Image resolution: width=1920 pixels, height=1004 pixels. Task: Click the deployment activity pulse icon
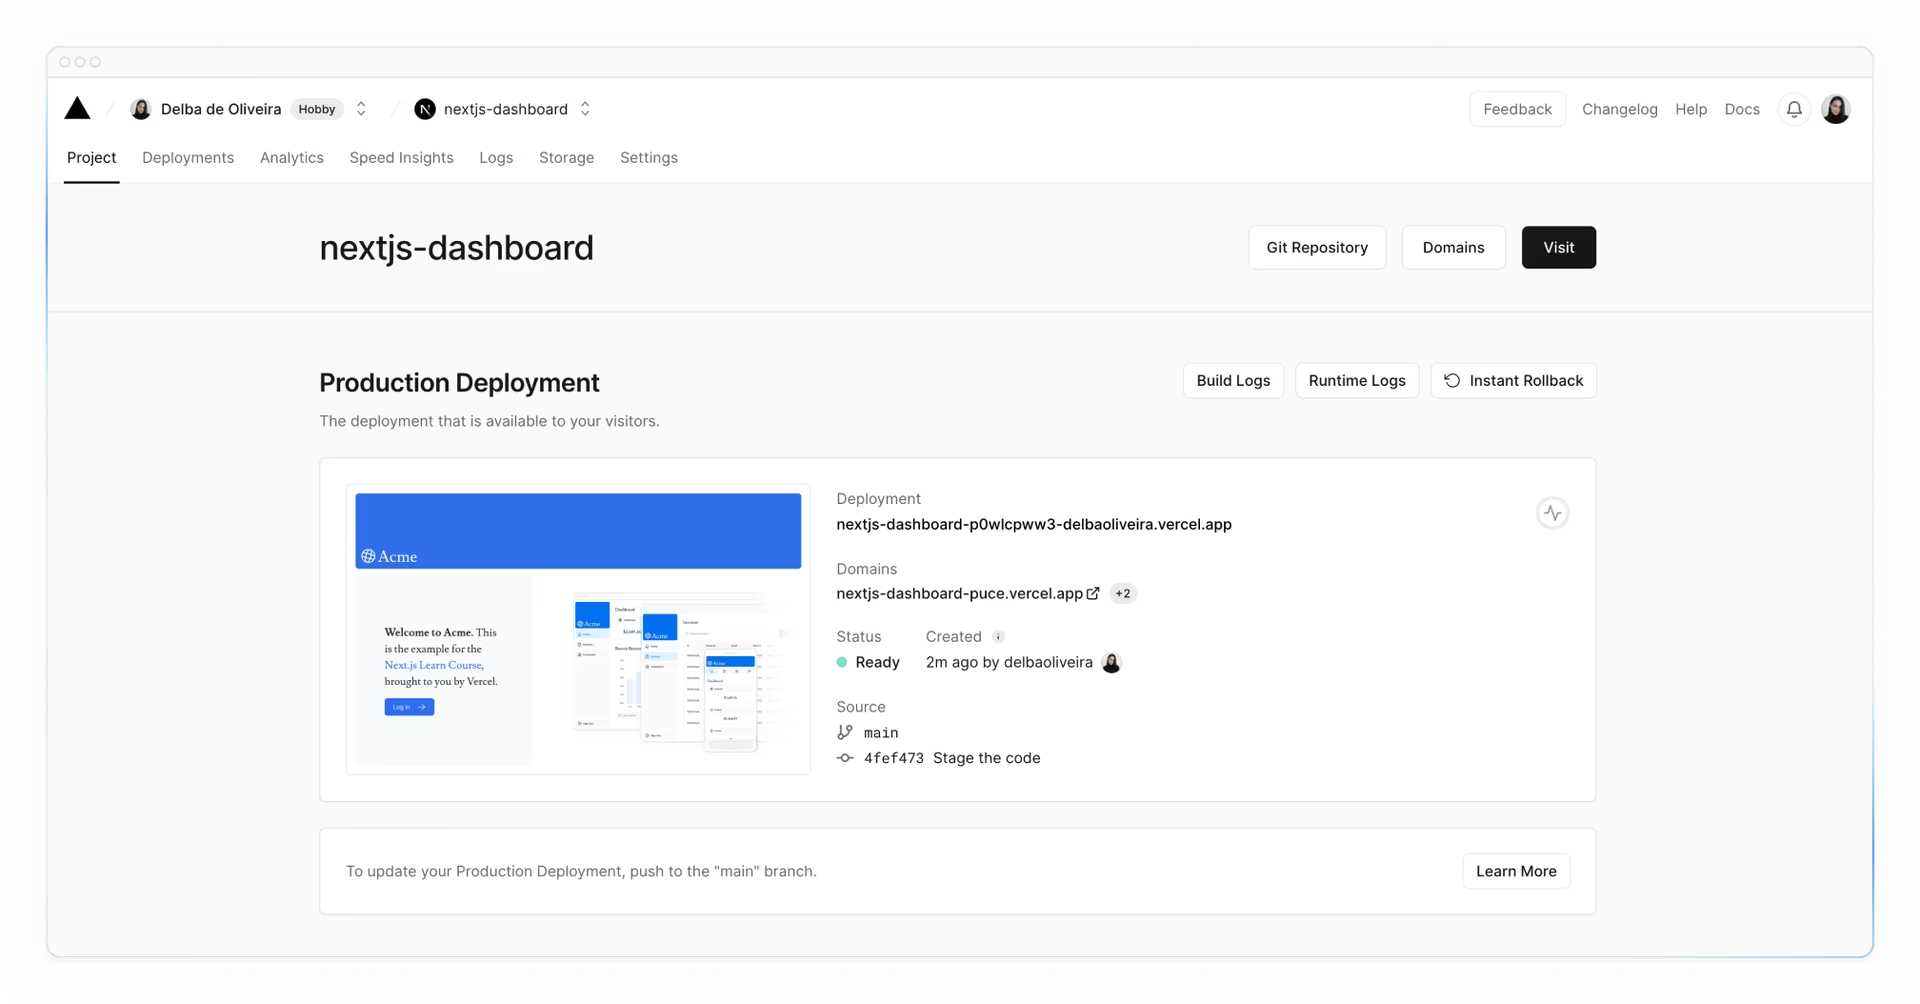(1552, 513)
